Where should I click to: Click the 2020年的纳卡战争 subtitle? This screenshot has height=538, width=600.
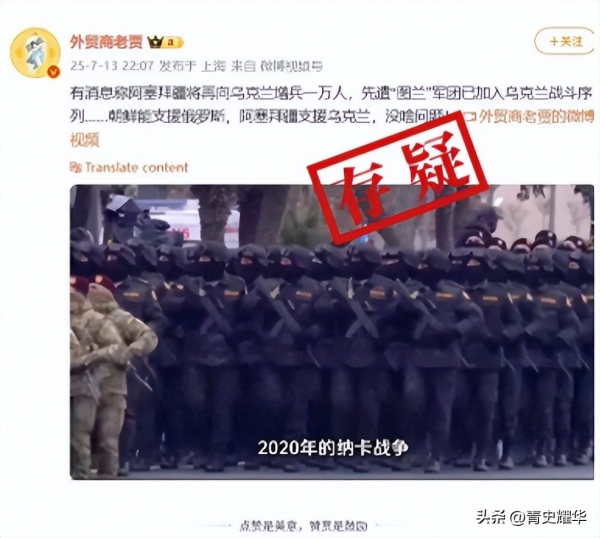point(333,447)
